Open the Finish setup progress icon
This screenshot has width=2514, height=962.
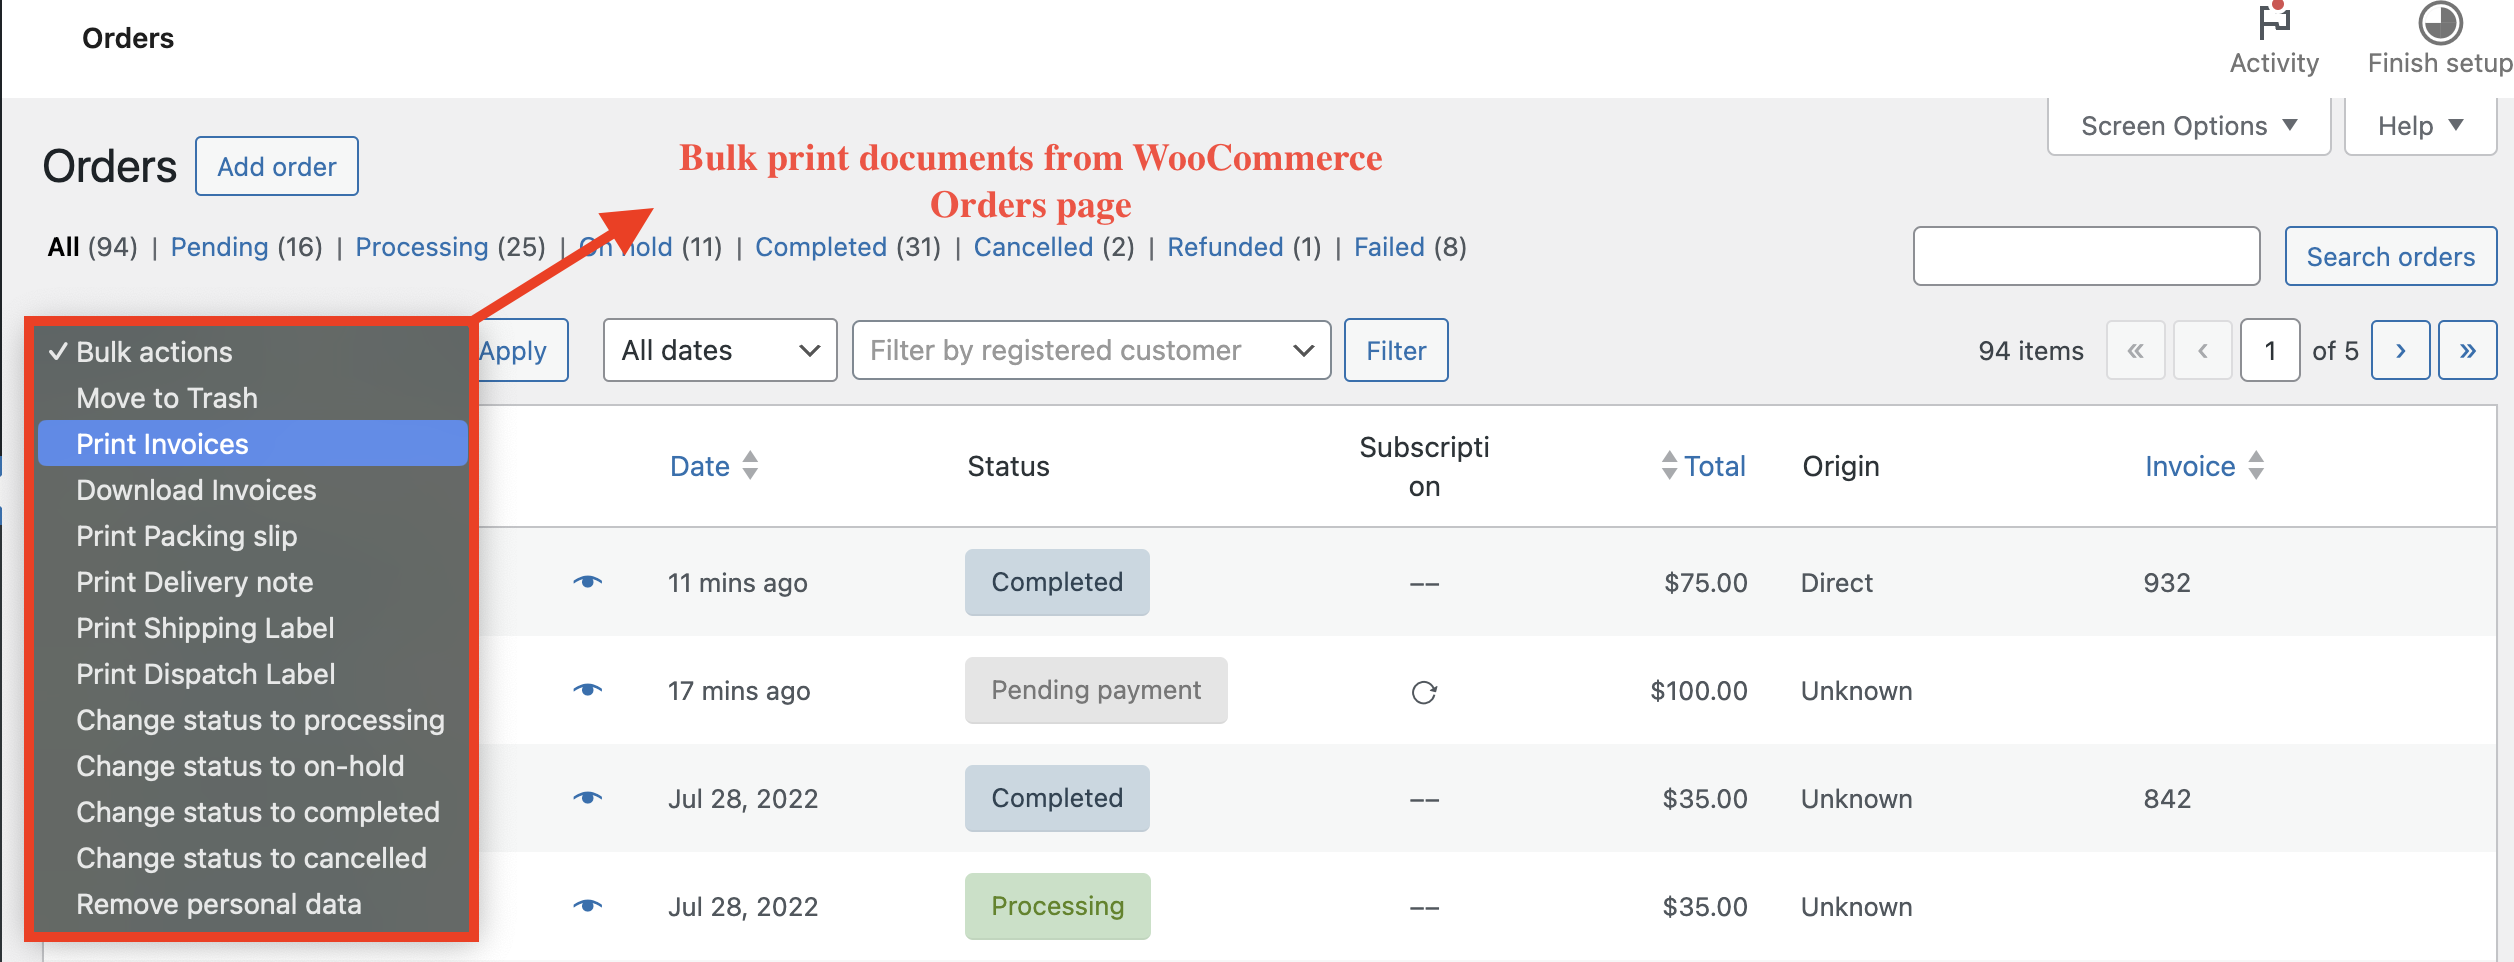tap(2440, 22)
